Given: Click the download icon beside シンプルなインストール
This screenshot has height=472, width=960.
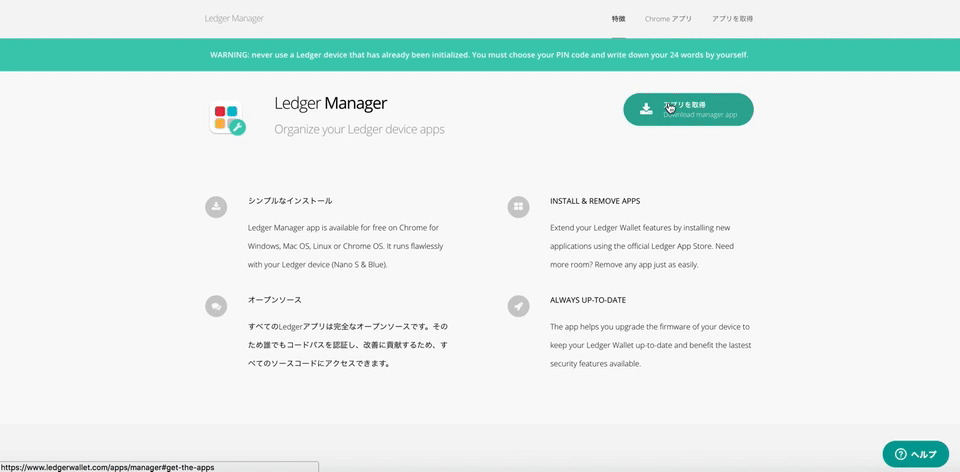Looking at the screenshot, I should (216, 207).
